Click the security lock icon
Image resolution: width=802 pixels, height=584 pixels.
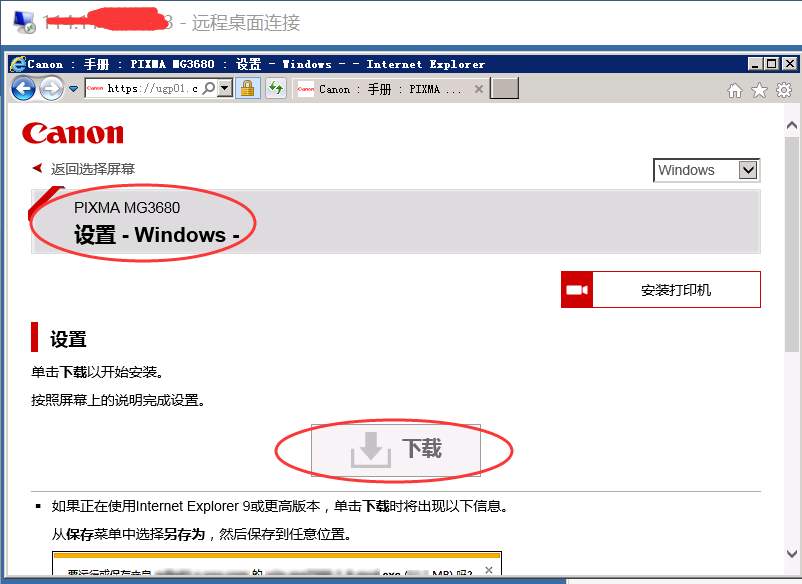click(x=248, y=88)
